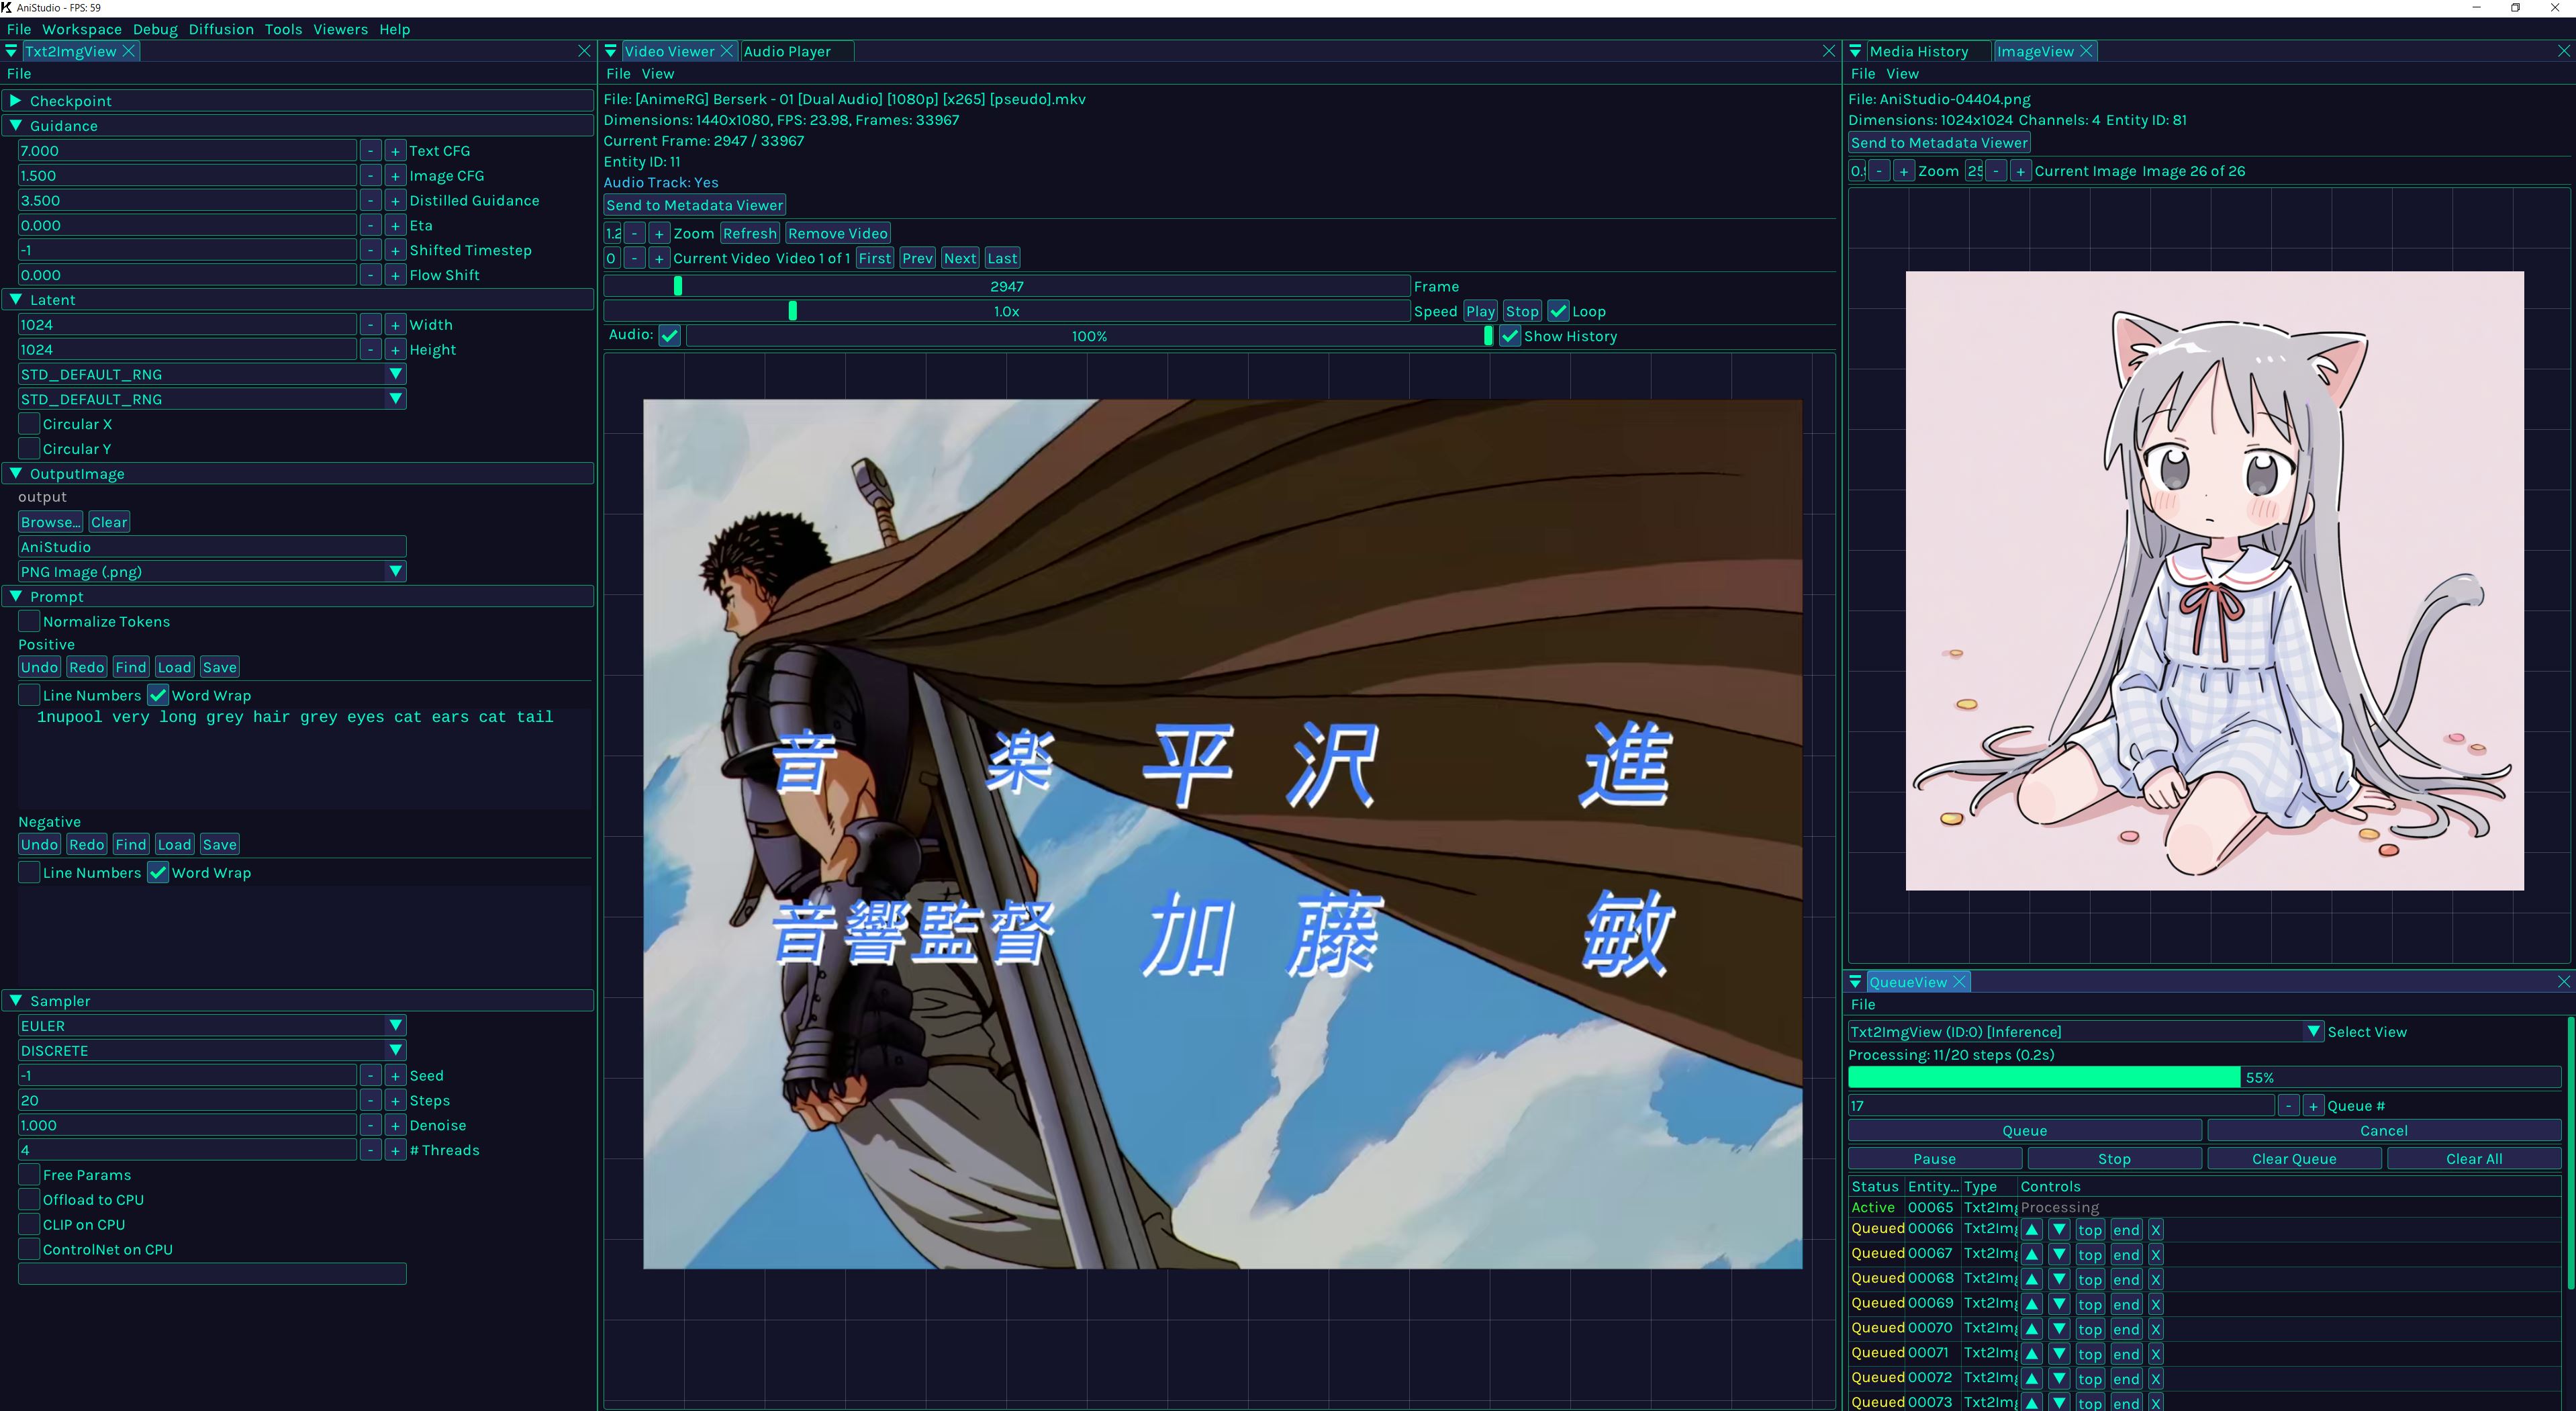This screenshot has width=2576, height=1411.
Task: Increase Queue # with plus button
Action: pyautogui.click(x=2312, y=1106)
